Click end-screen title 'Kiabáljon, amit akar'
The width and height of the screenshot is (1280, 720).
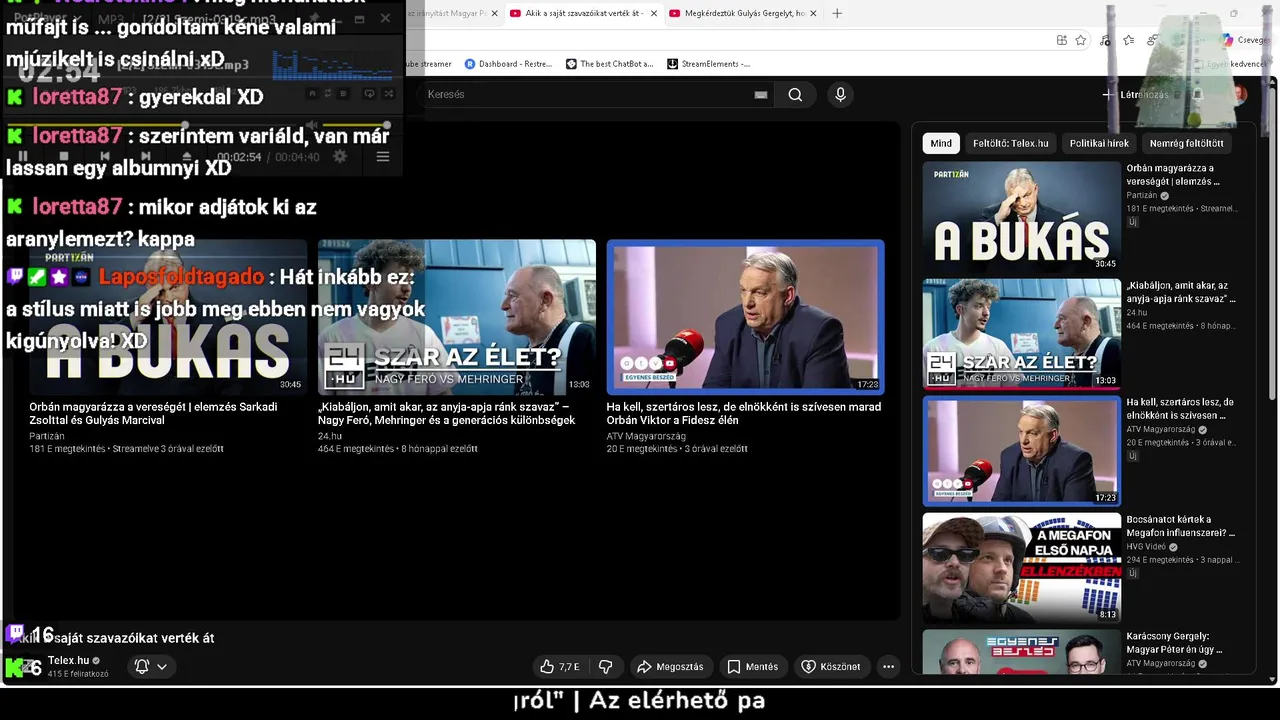(446, 414)
